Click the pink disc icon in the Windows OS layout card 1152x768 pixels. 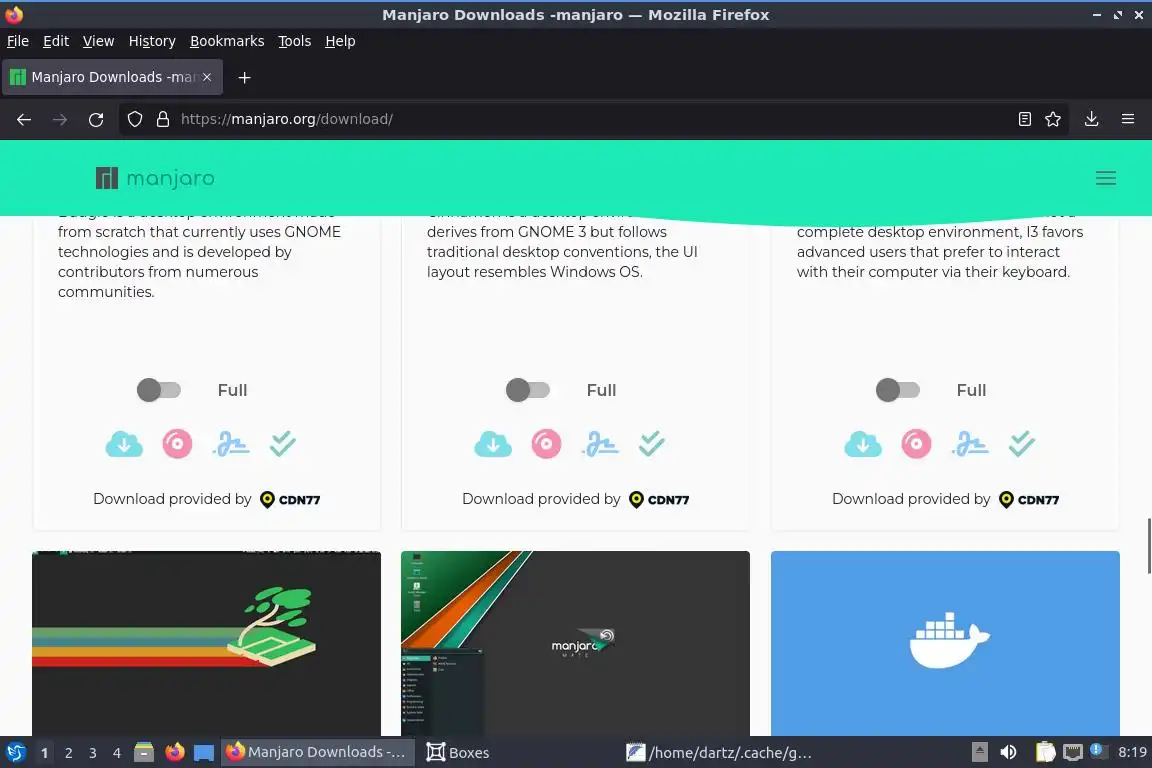click(546, 444)
